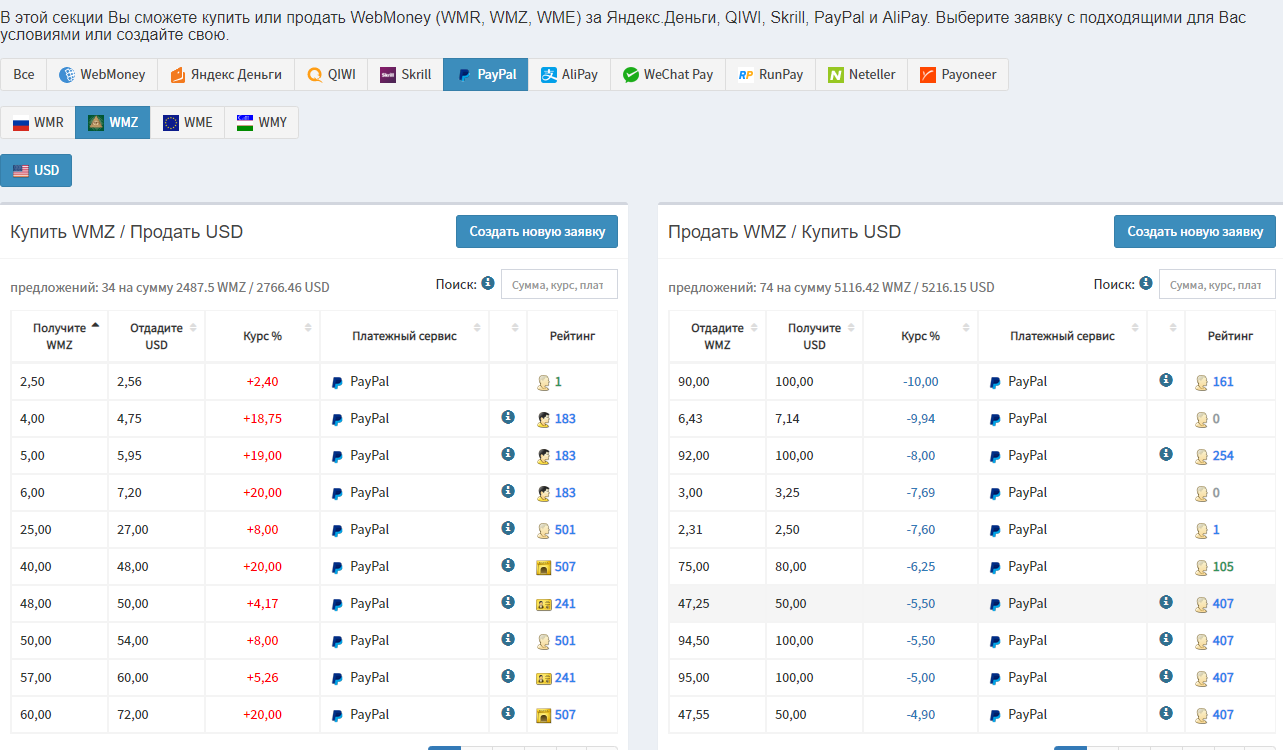Click rating icon 161 in the sell table

pos(1202,382)
